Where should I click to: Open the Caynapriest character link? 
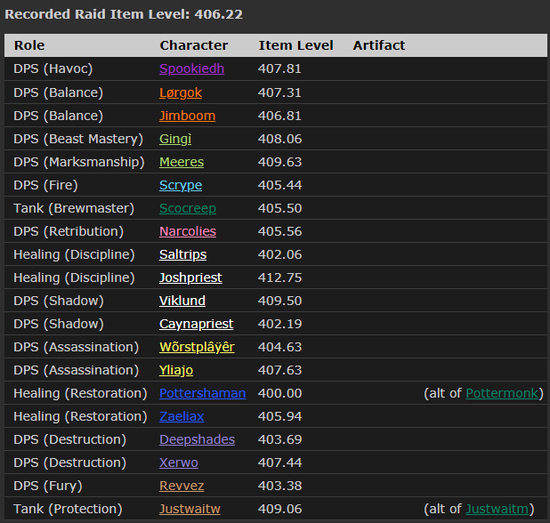[196, 324]
